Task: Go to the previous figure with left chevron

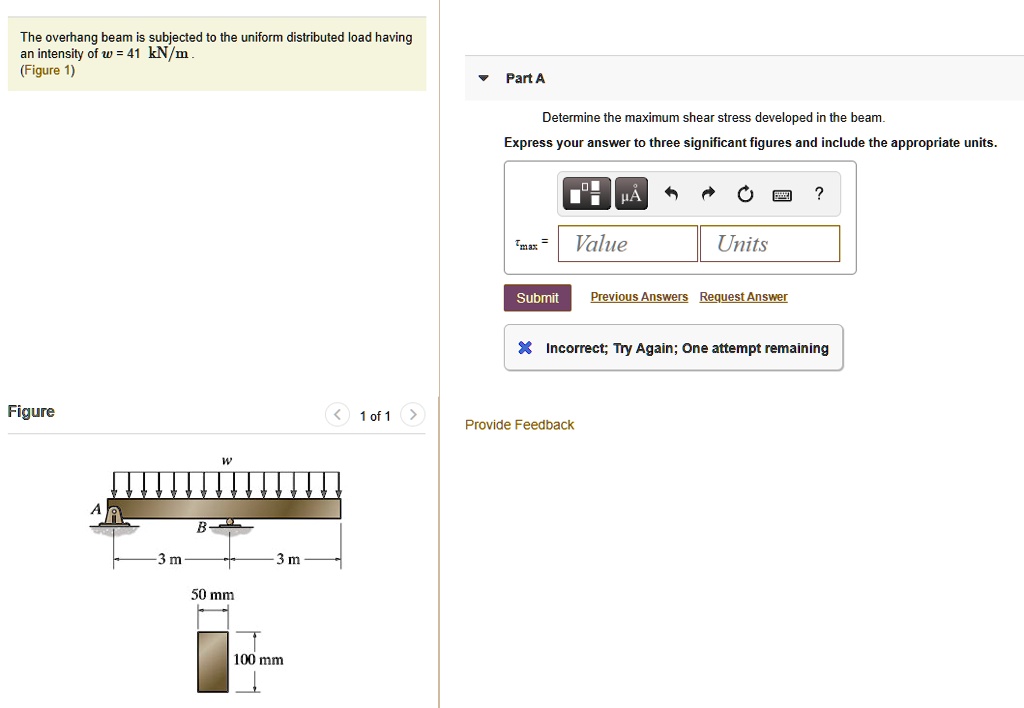Action: [337, 414]
